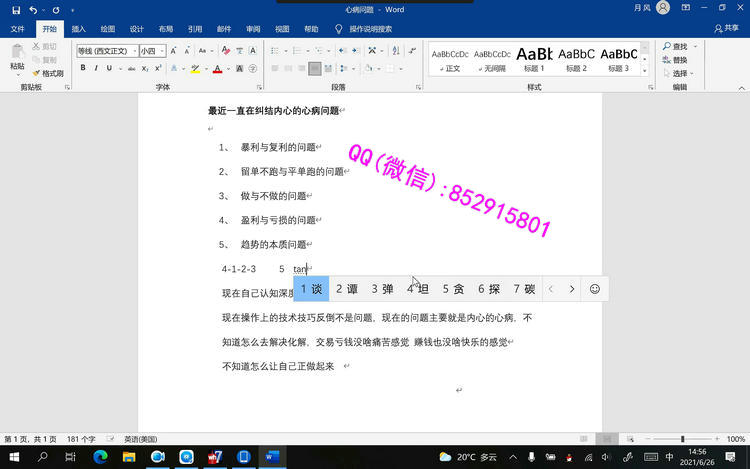Switch to the 插入 (Insert) tab
The width and height of the screenshot is (750, 469).
pyautogui.click(x=79, y=29)
